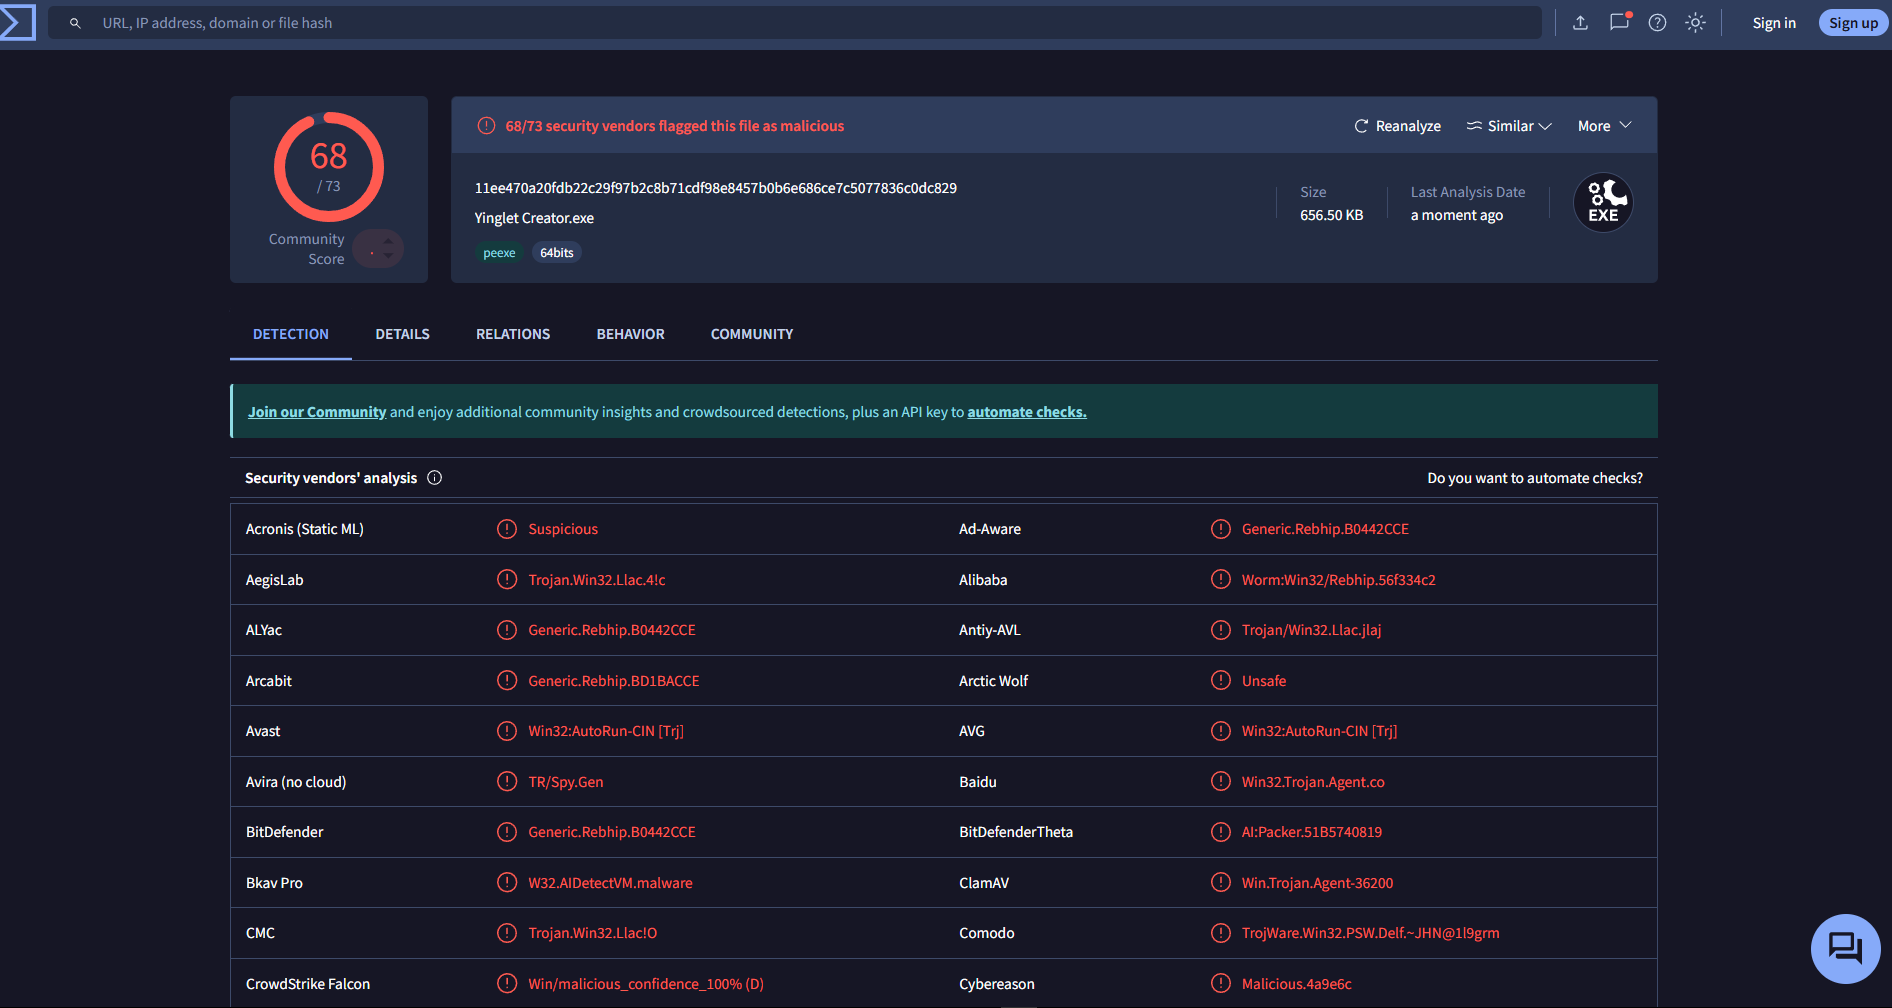Click the alert icon beside Win.Trojan.Agent-36200
This screenshot has height=1008, width=1892.
point(1220,883)
